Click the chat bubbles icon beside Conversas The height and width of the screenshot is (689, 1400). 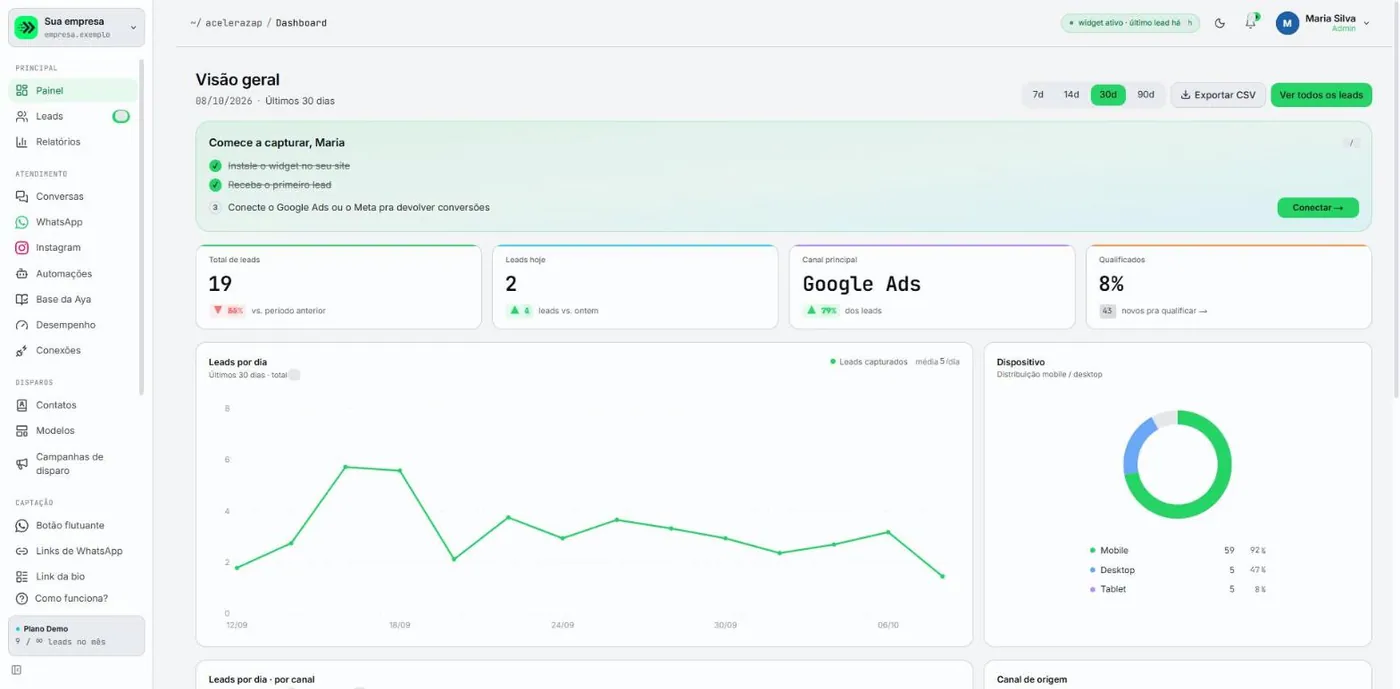22,197
